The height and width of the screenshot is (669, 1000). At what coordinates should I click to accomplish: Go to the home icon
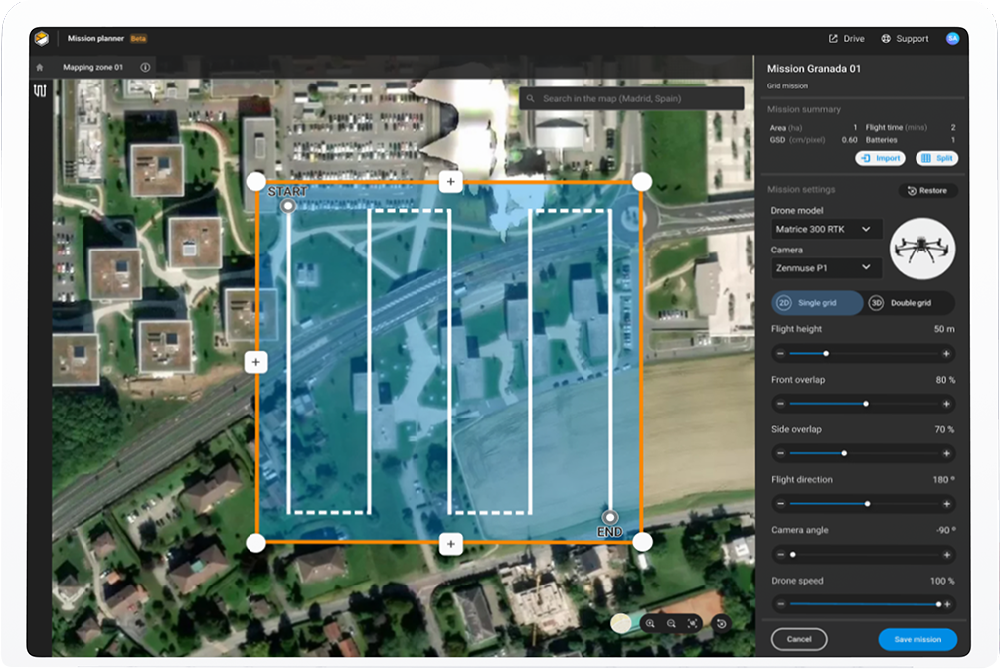[x=40, y=67]
